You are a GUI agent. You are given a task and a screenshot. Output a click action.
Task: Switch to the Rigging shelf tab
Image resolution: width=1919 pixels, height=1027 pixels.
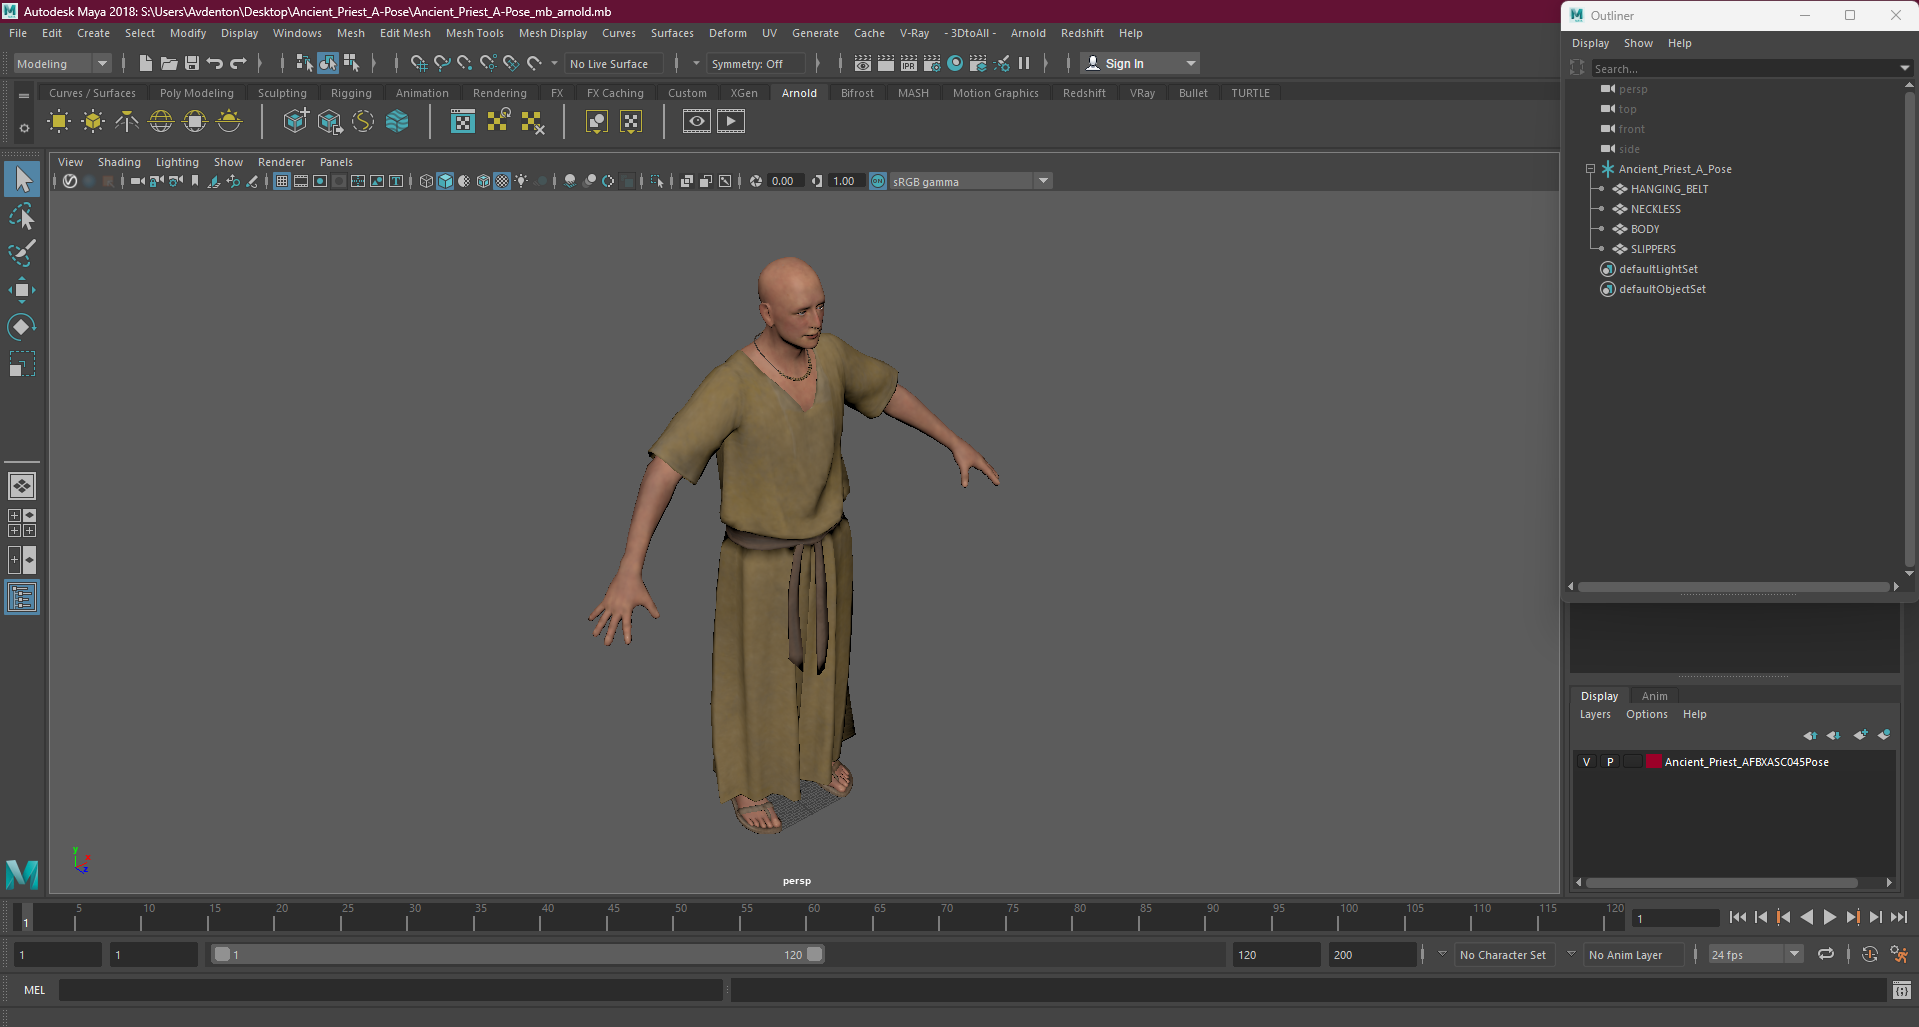pos(351,93)
